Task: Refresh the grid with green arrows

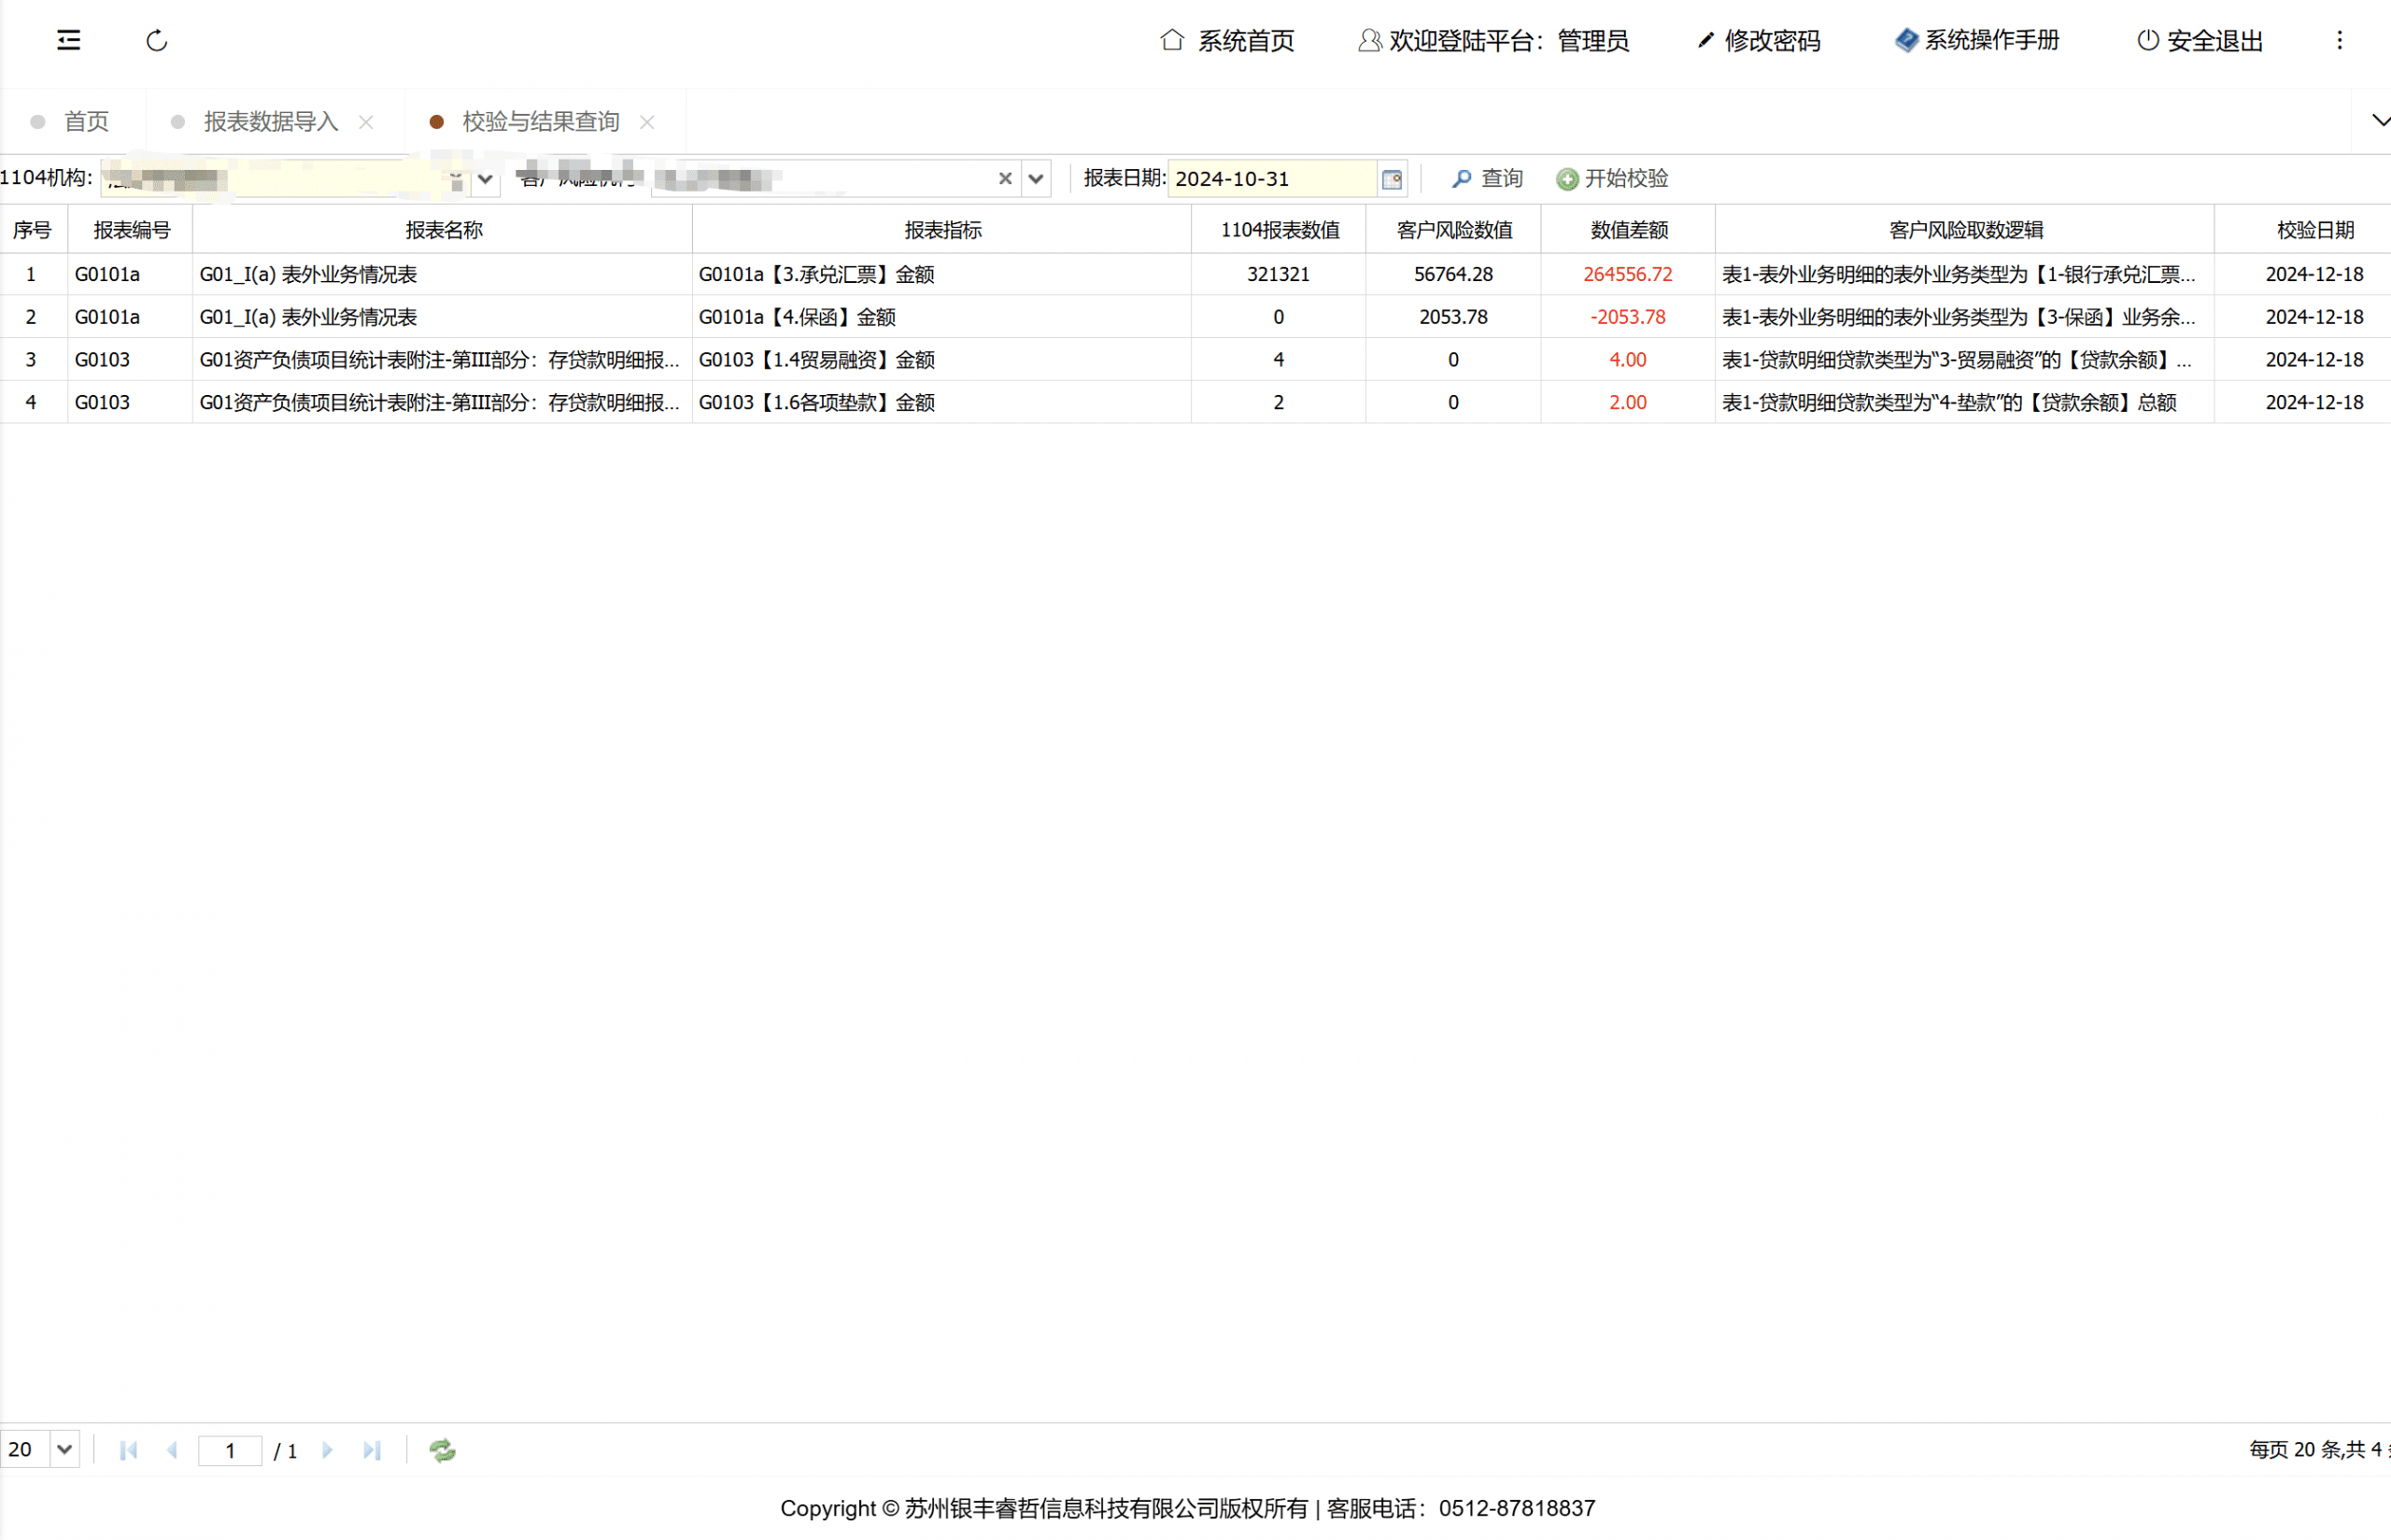Action: 442,1450
